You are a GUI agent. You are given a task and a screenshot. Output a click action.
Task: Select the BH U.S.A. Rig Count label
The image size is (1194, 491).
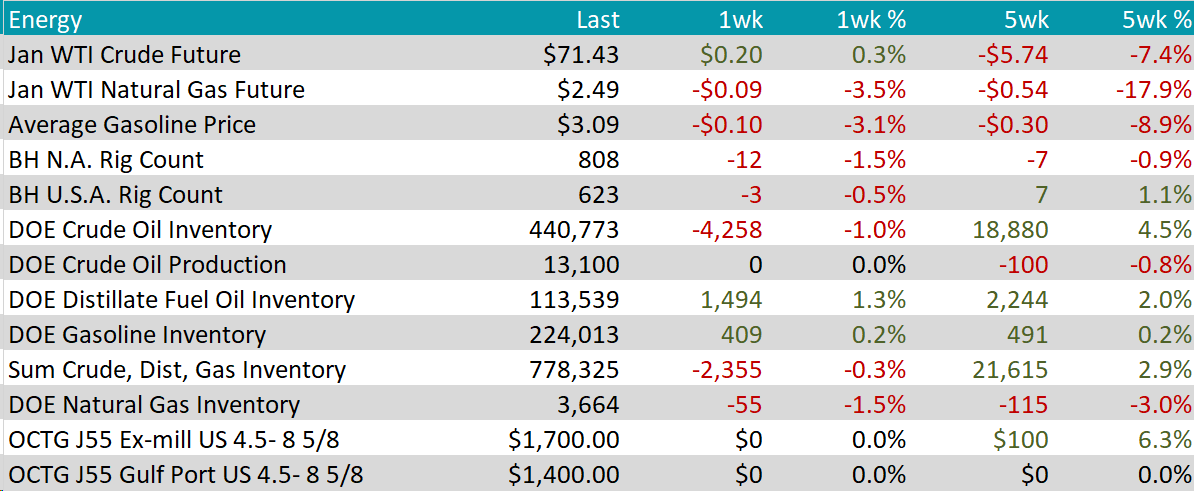(116, 195)
